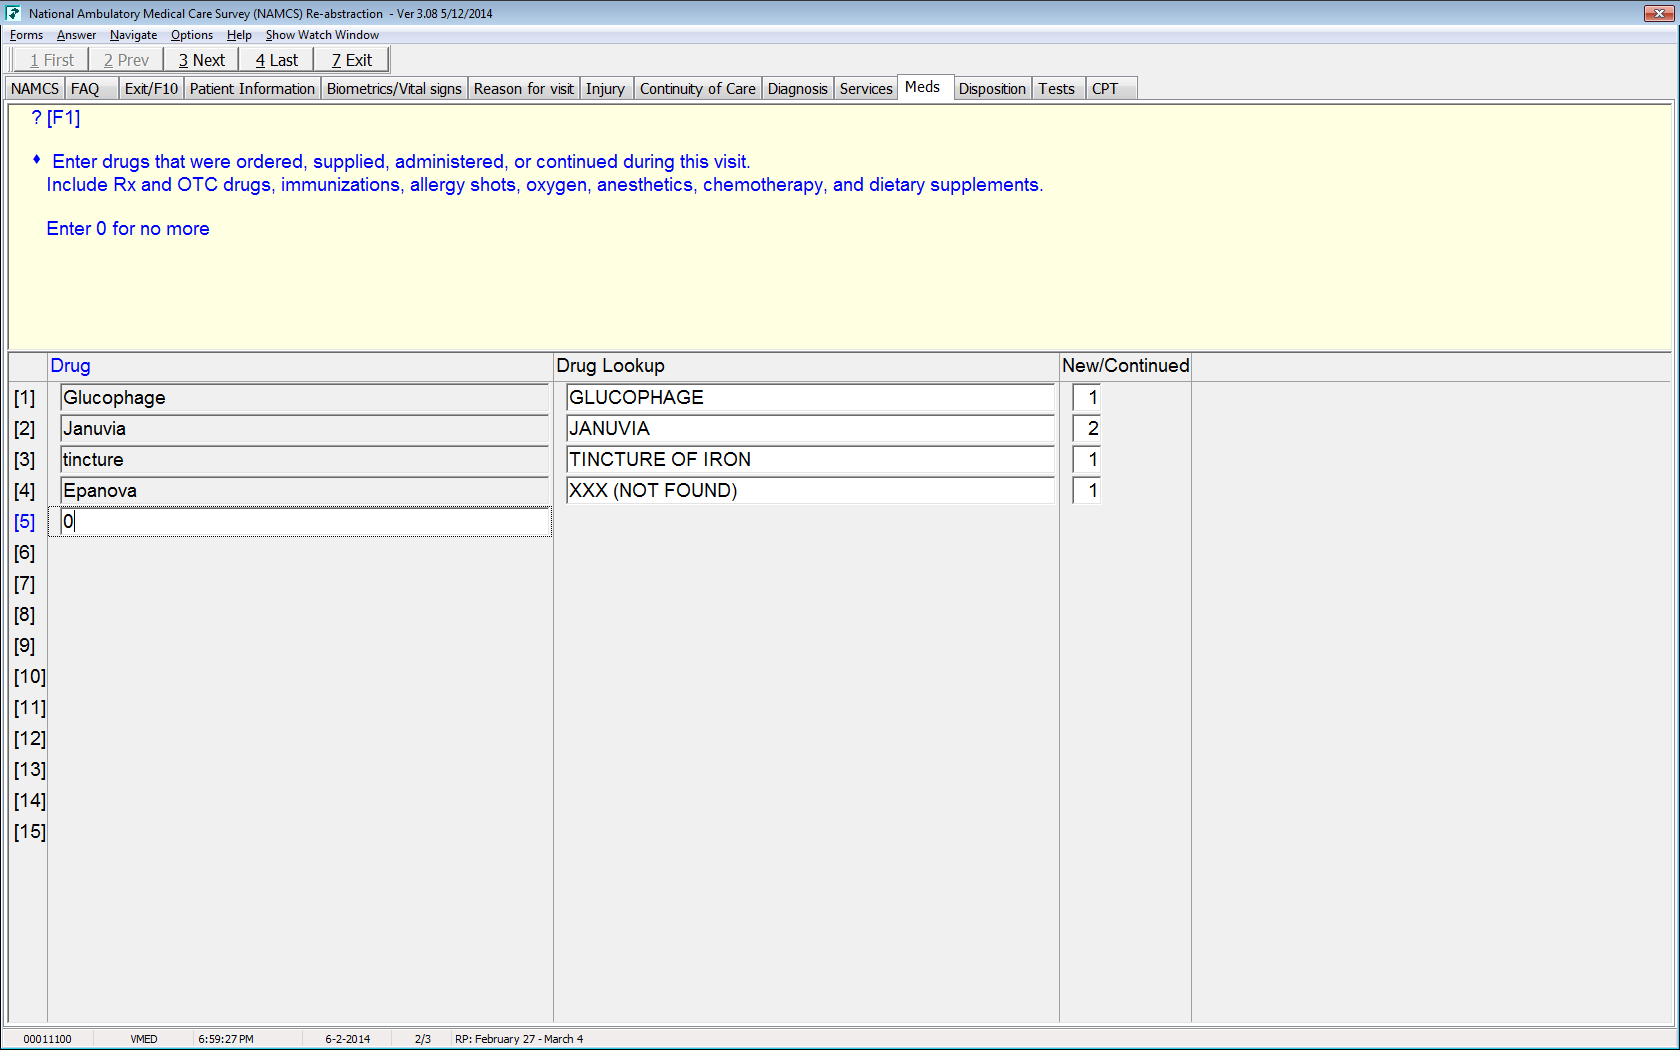Viewport: 1680px width, 1050px height.
Task: Go to the Disposition tab
Action: tap(991, 89)
